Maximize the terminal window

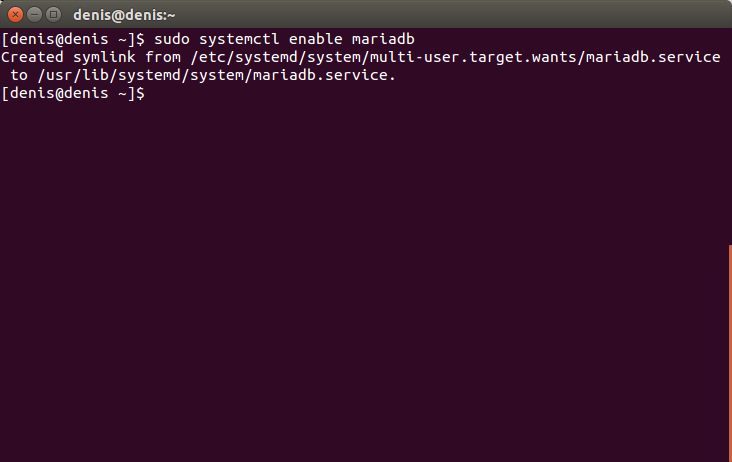pos(54,15)
